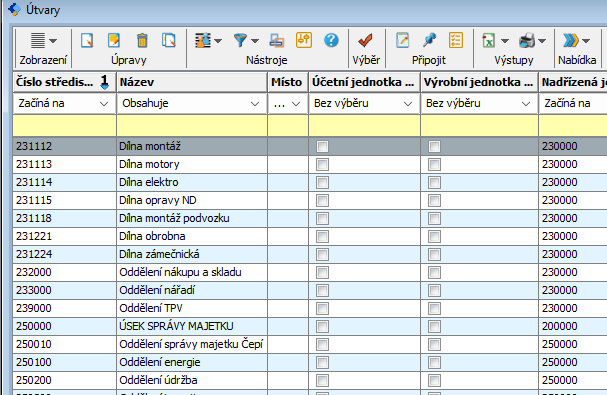The image size is (607, 395).
Task: Sort by Výrobní jednotka column header
Action: click(479, 82)
